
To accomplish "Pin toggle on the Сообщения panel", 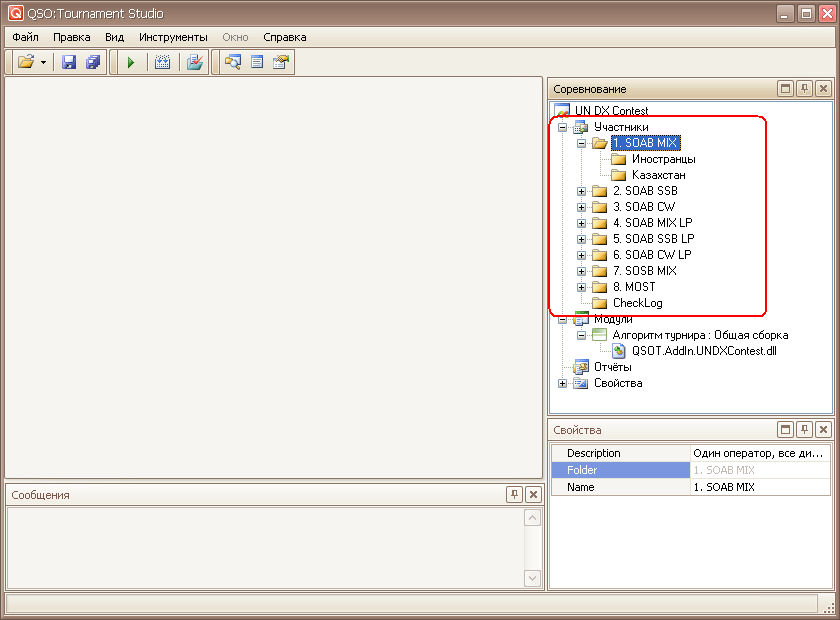I will click(514, 494).
